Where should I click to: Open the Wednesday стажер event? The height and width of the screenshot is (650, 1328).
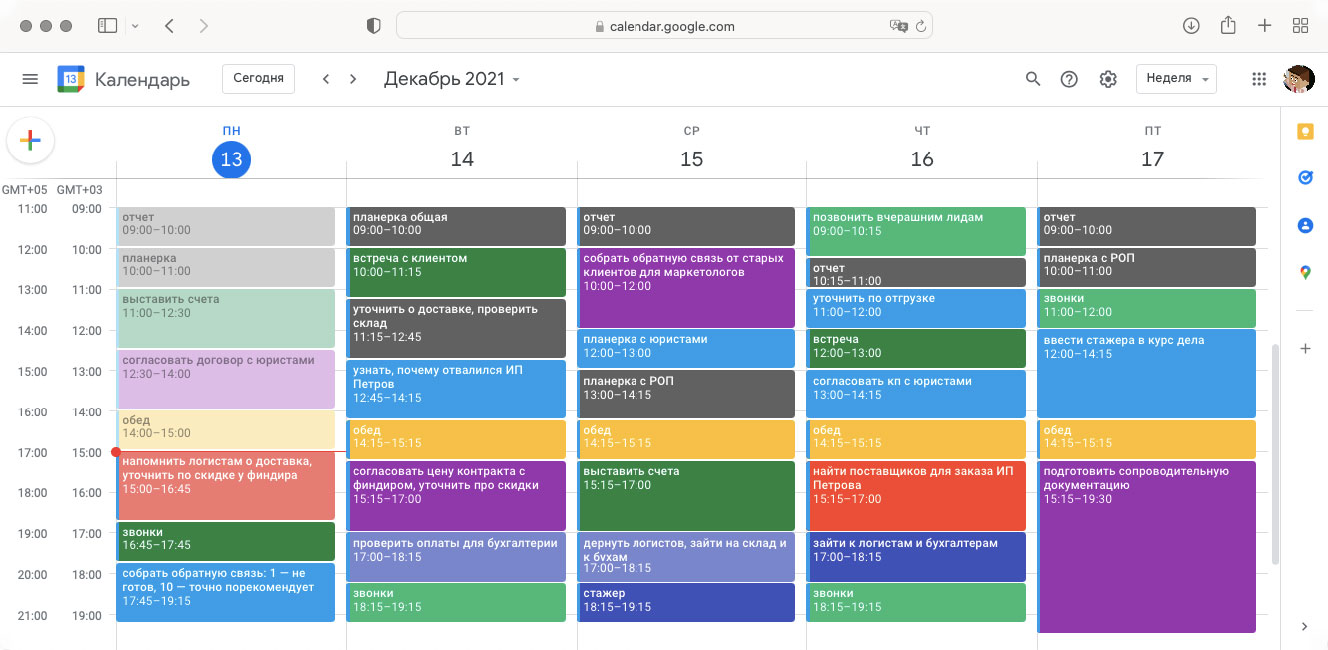pyautogui.click(x=686, y=601)
